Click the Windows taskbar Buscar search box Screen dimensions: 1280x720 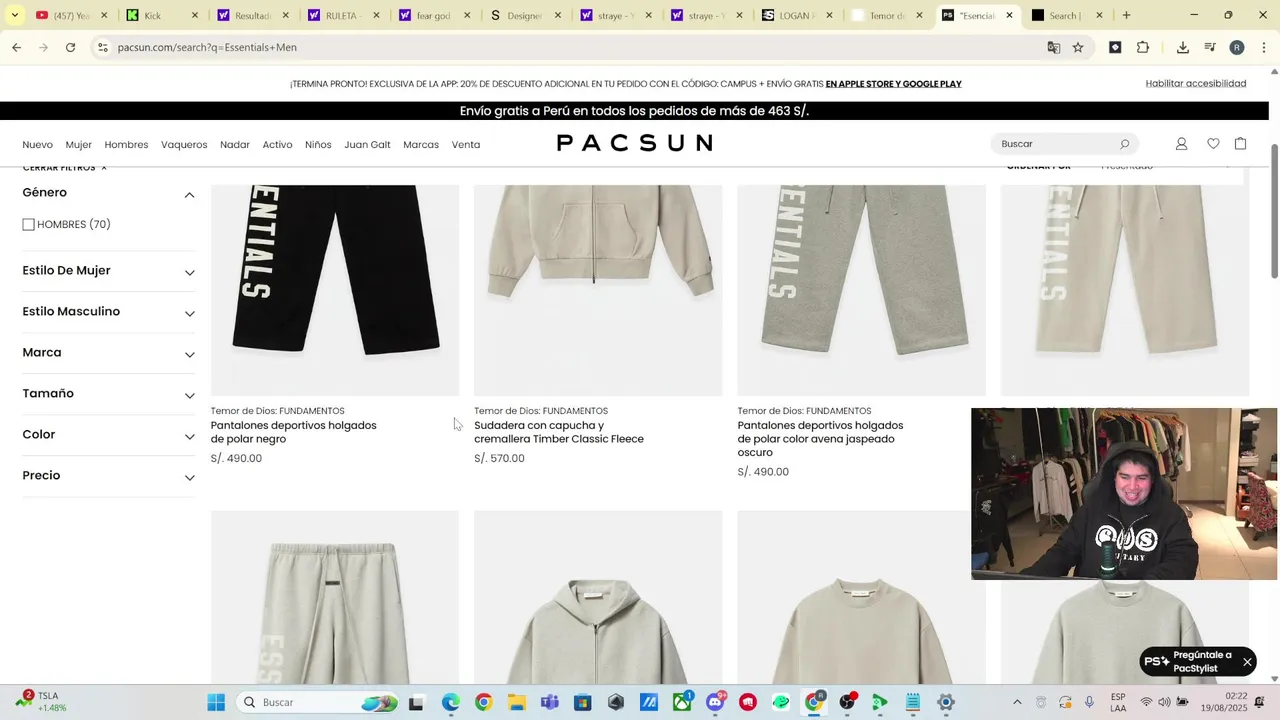click(320, 702)
